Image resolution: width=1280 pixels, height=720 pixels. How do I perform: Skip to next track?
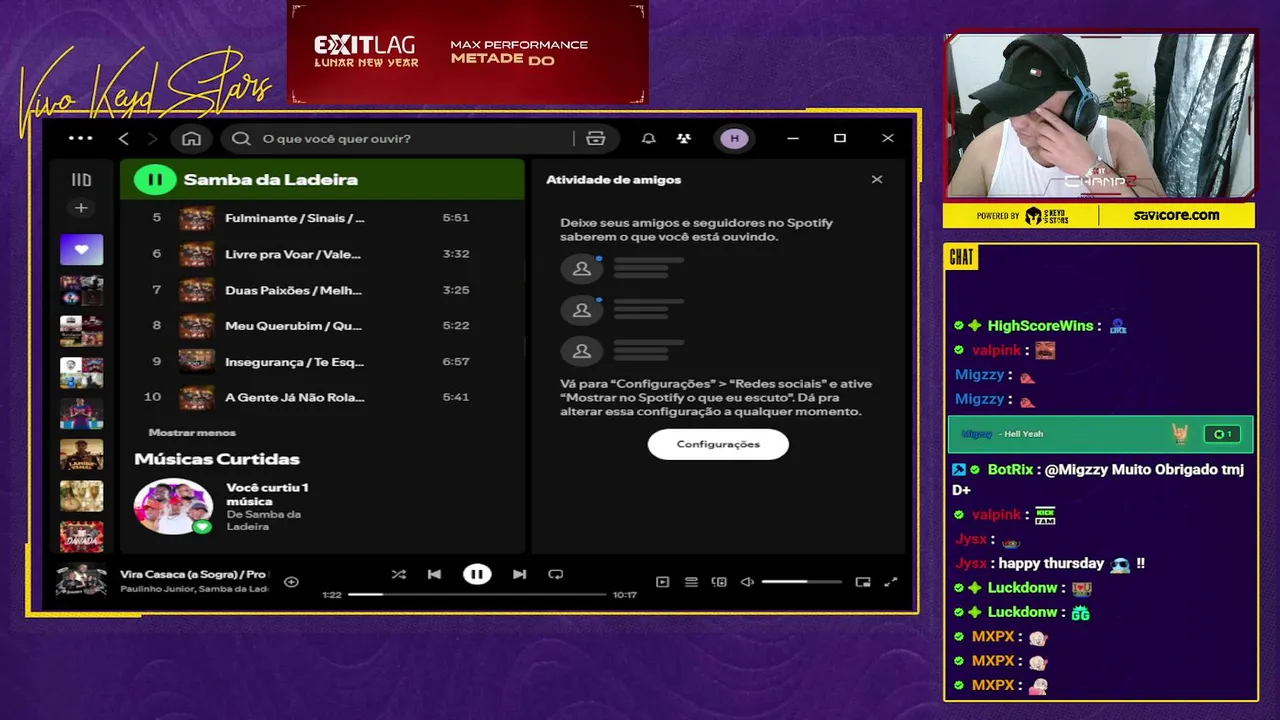click(x=519, y=574)
